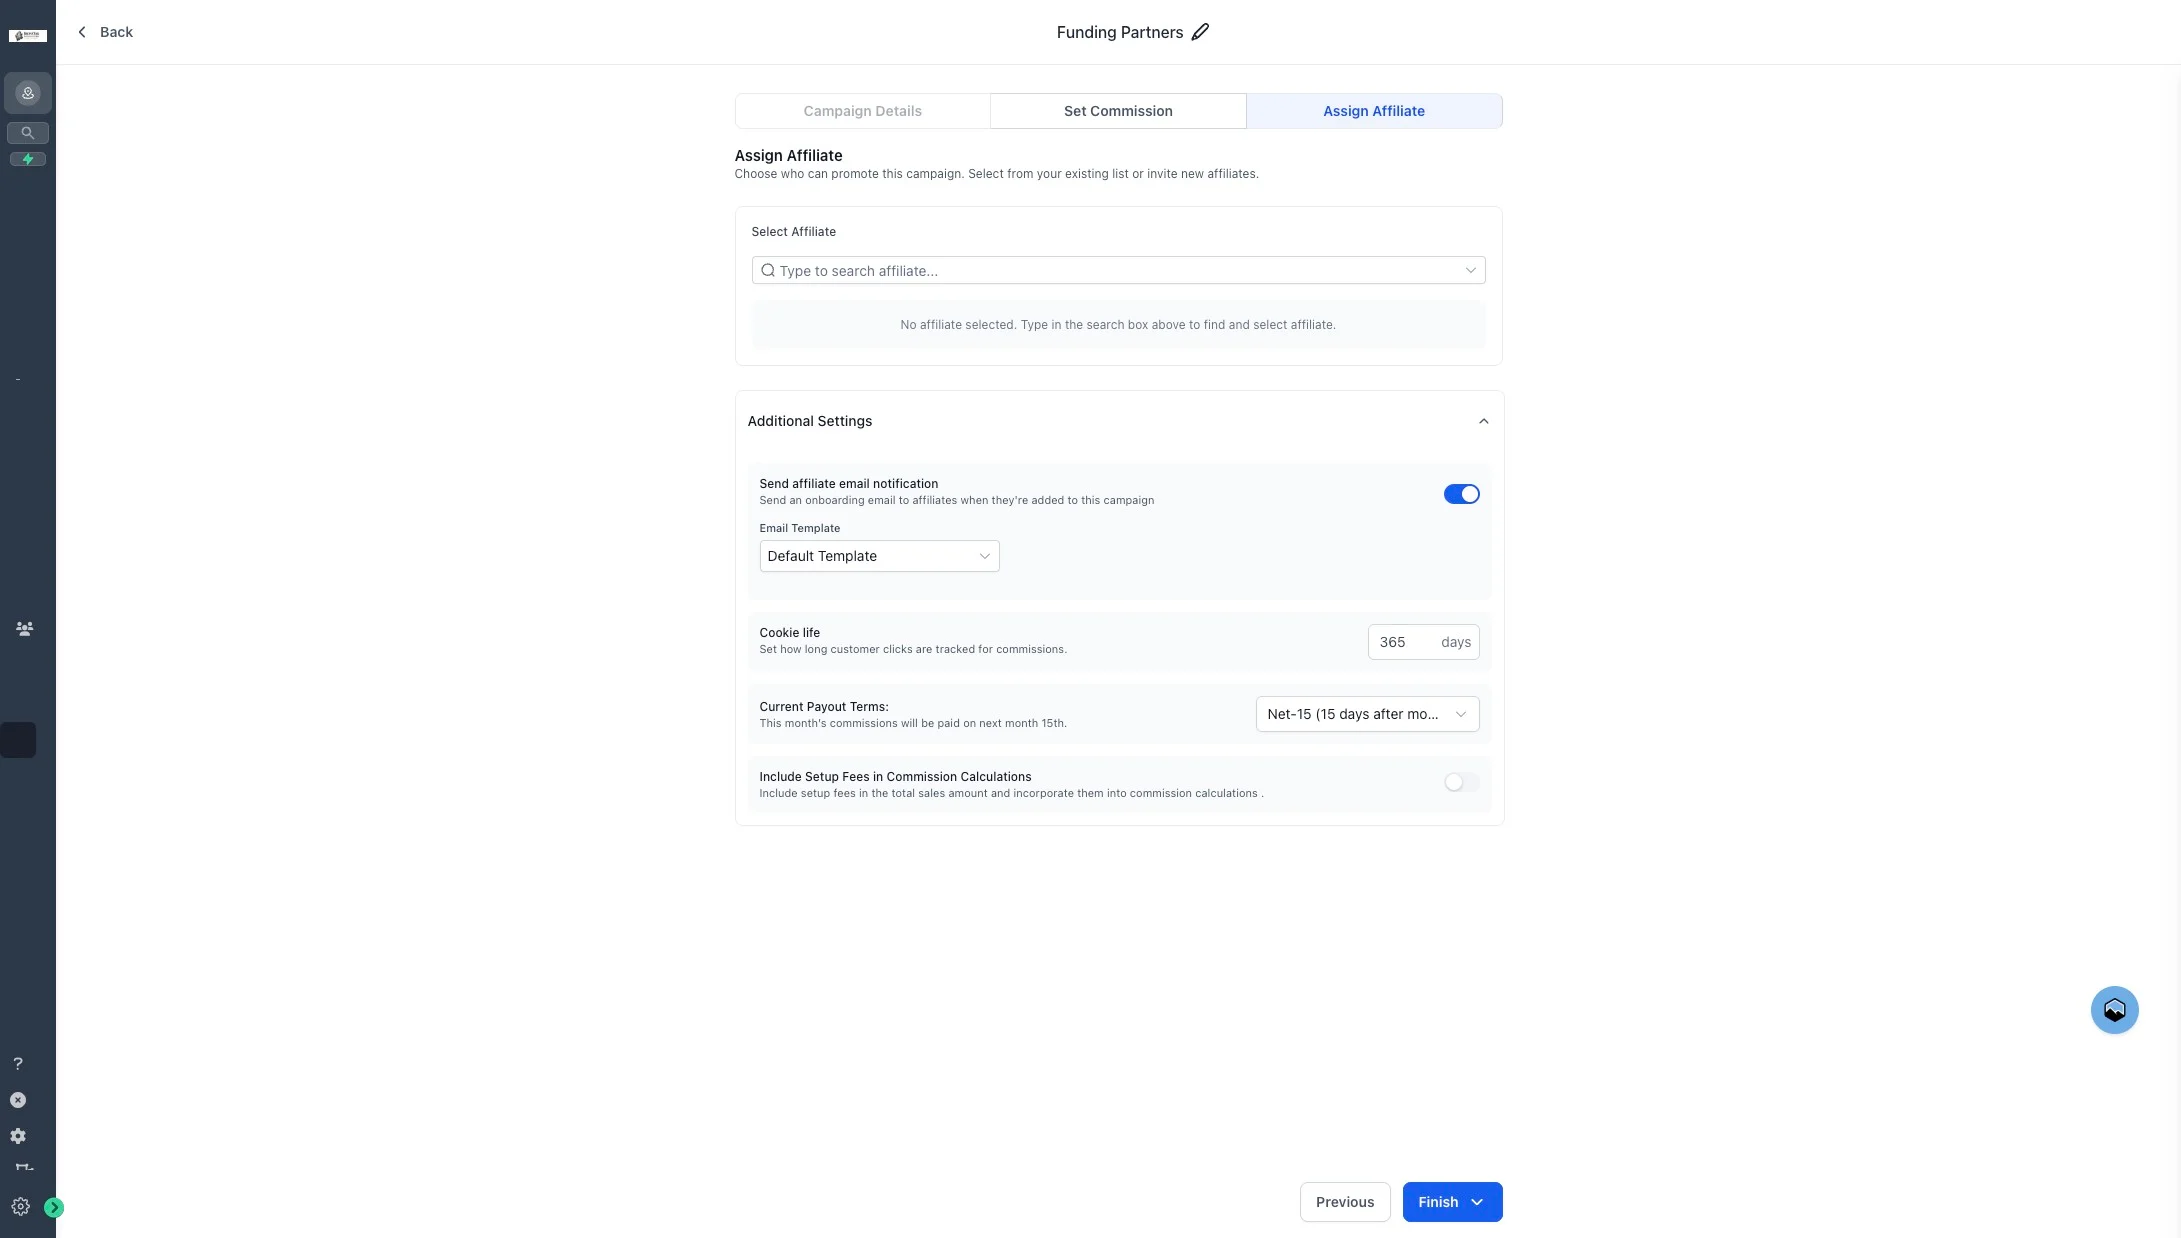Expand the affiliate search dropdown arrow

1470,270
